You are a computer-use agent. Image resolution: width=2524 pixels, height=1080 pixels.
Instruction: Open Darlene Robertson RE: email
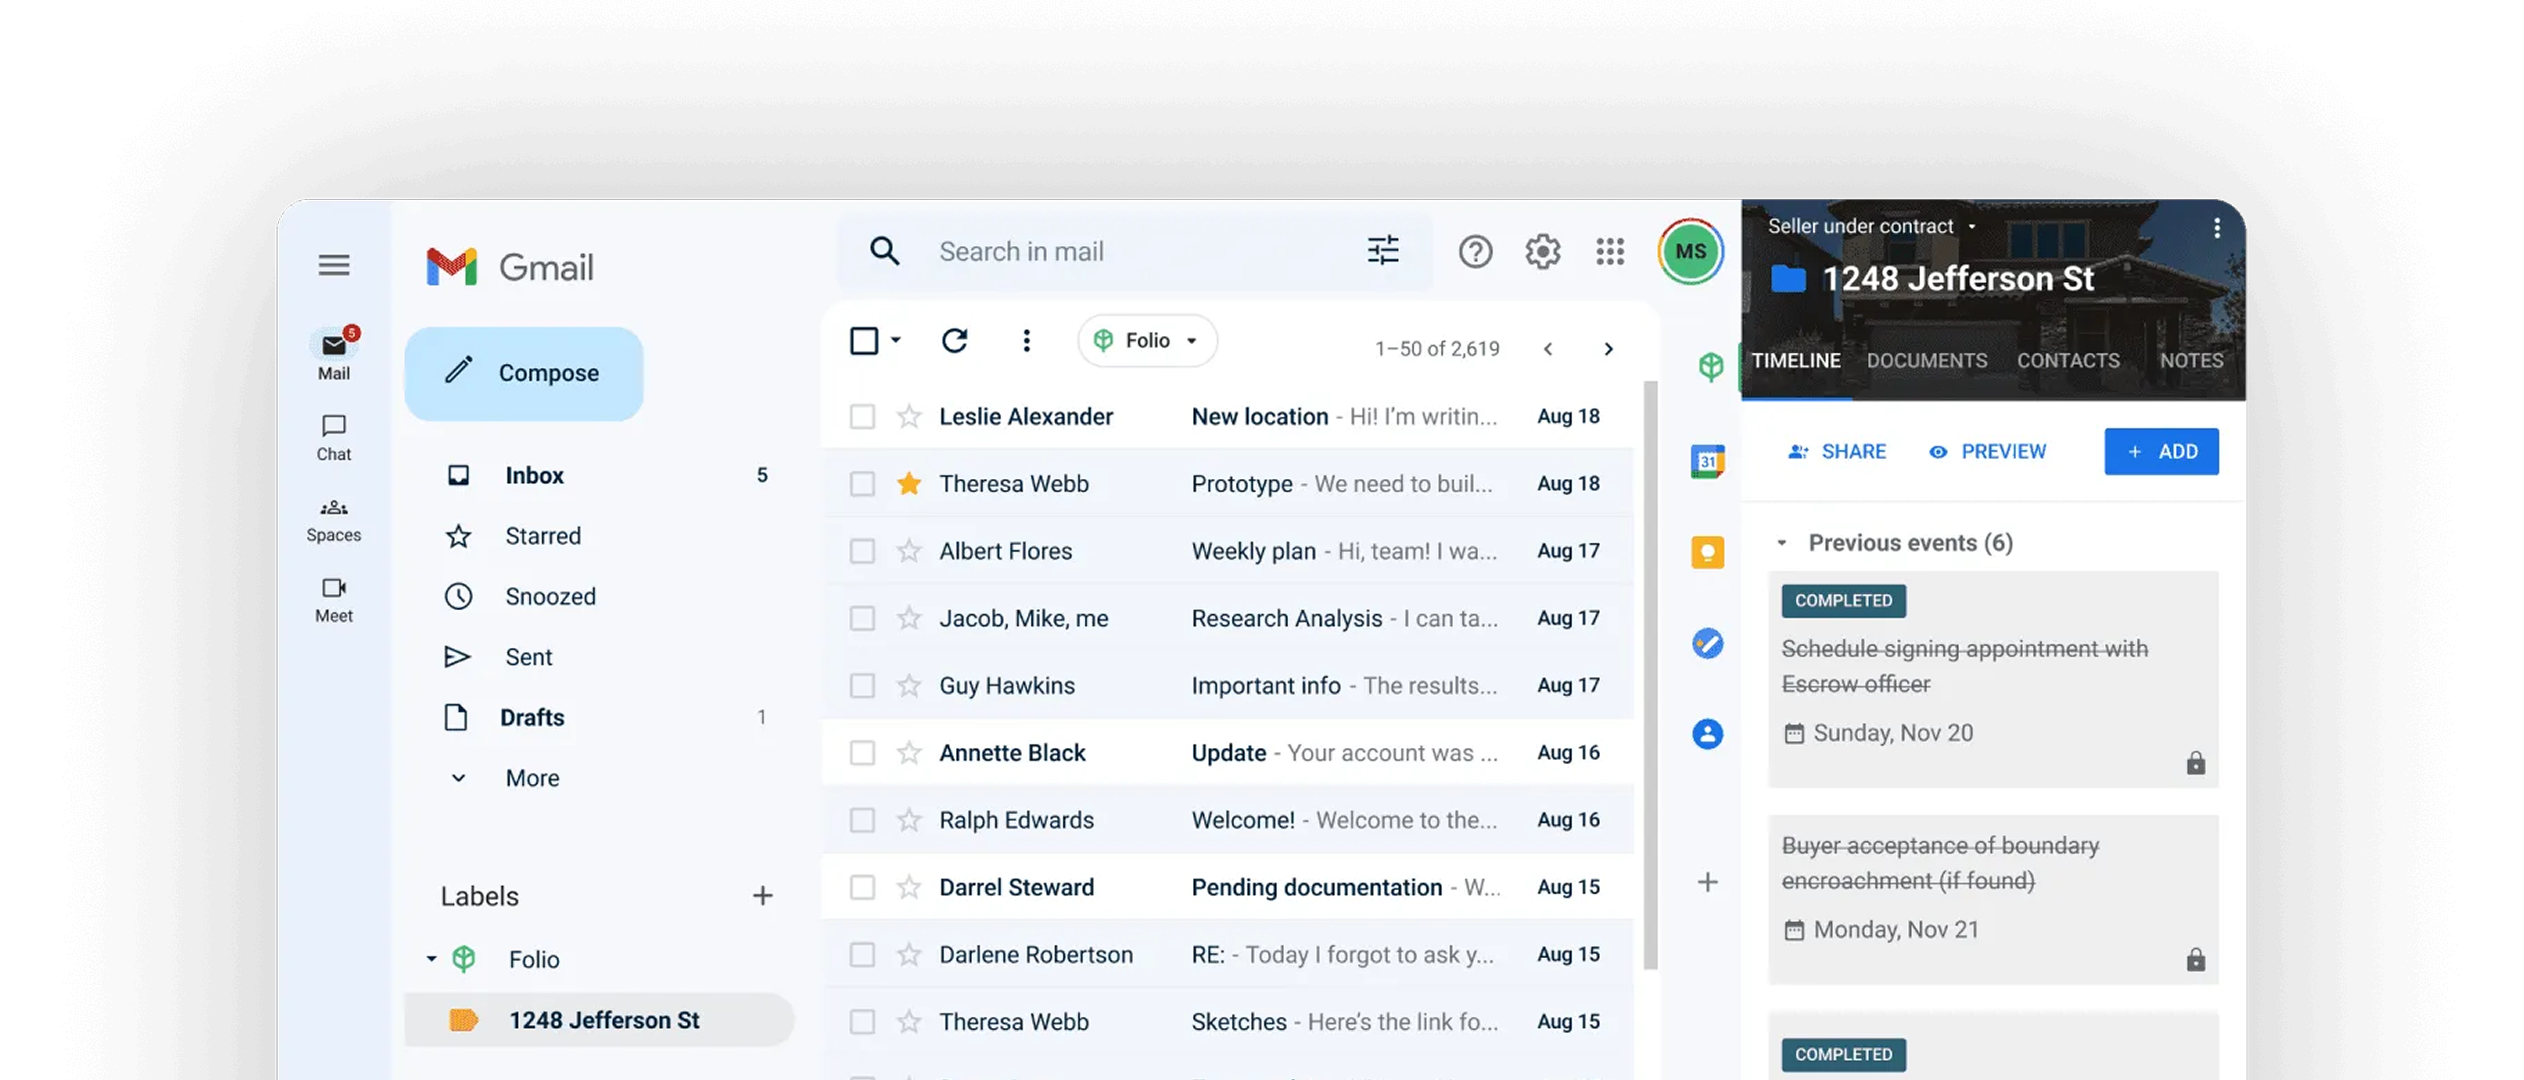[x=1228, y=955]
